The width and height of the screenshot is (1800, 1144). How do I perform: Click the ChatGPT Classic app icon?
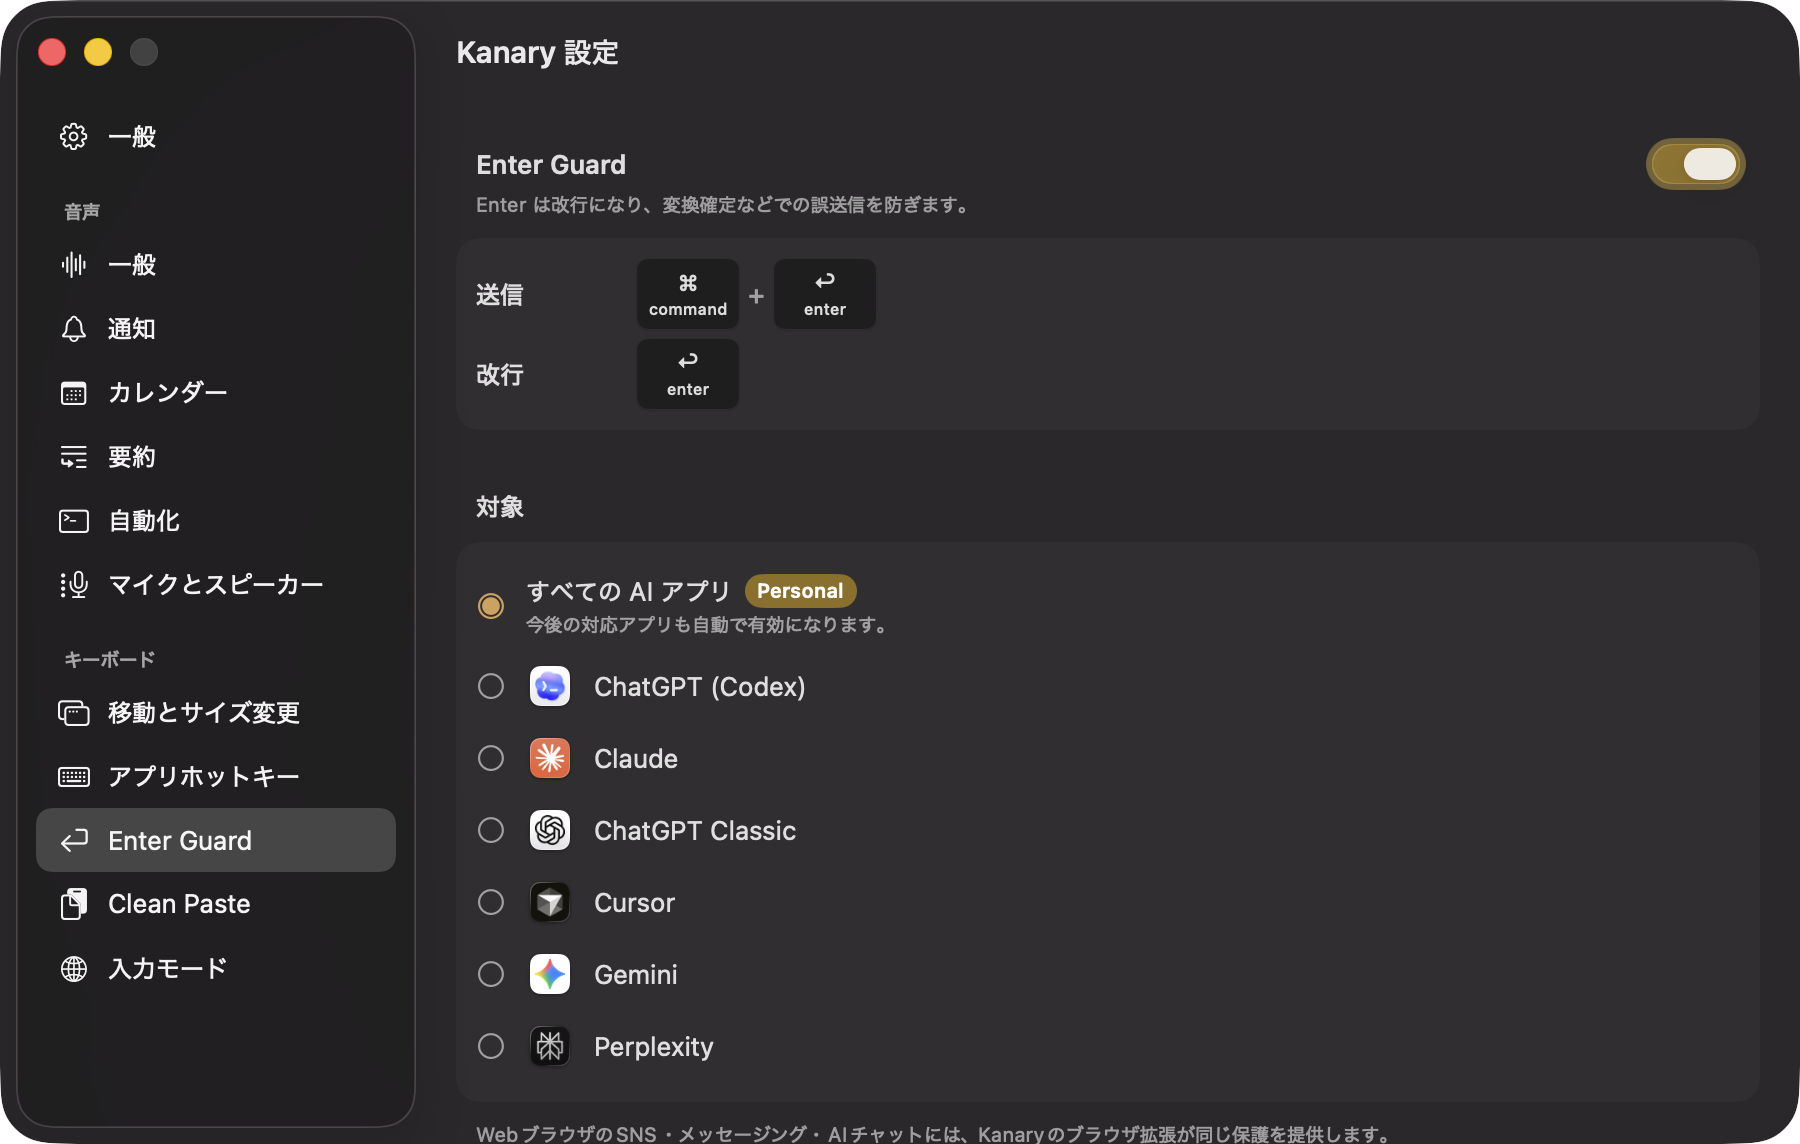point(550,830)
